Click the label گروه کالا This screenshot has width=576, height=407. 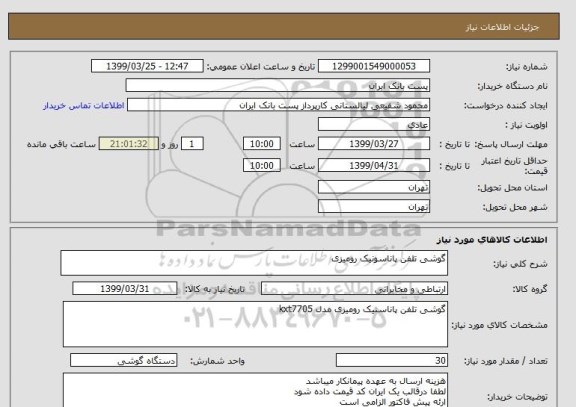[530, 289]
